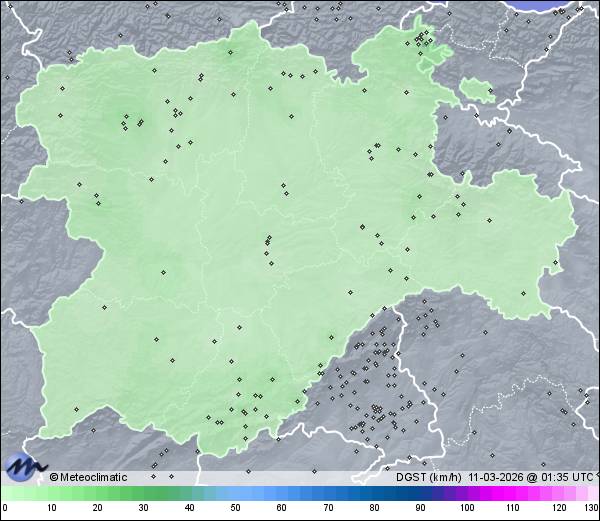The height and width of the screenshot is (521, 600).
Task: Click the 0 value on the legend scale
Action: tap(4, 508)
